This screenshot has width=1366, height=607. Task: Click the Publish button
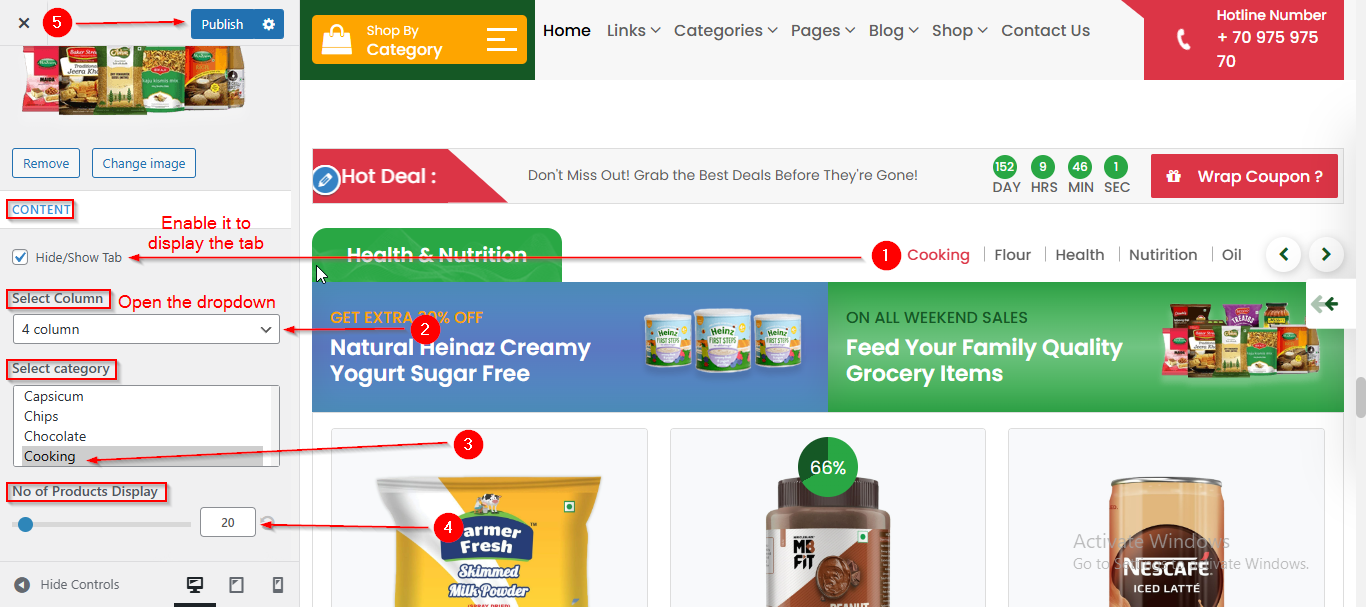(222, 24)
